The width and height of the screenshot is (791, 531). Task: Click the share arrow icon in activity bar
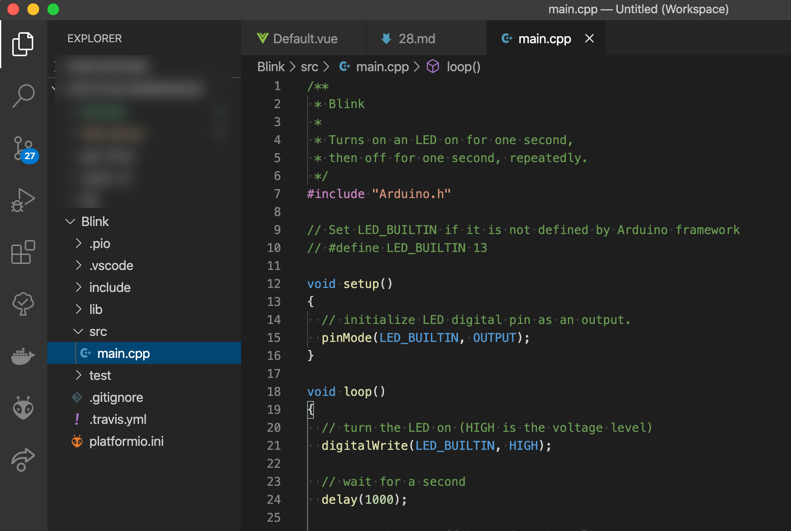[23, 460]
